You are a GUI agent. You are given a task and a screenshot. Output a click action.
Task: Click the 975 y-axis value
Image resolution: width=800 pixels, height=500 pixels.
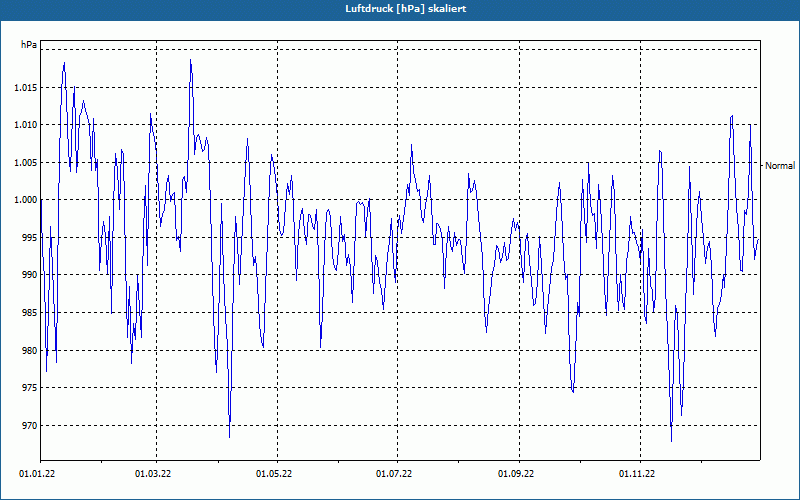tap(30, 388)
